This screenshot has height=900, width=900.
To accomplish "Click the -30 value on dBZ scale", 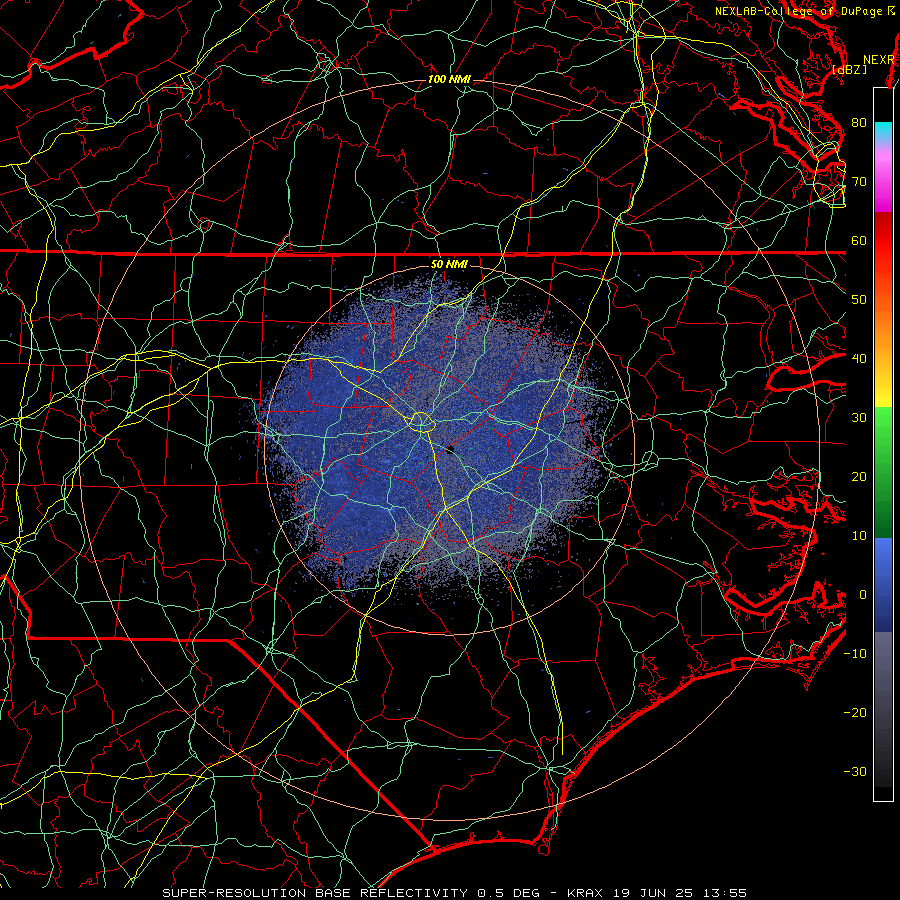I will click(x=855, y=773).
